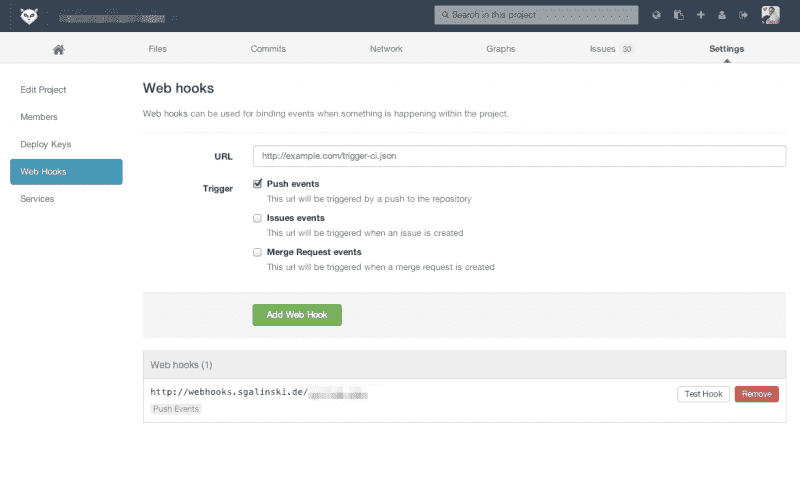The image size is (800, 478).
Task: Open the Network tab
Action: [x=386, y=49]
